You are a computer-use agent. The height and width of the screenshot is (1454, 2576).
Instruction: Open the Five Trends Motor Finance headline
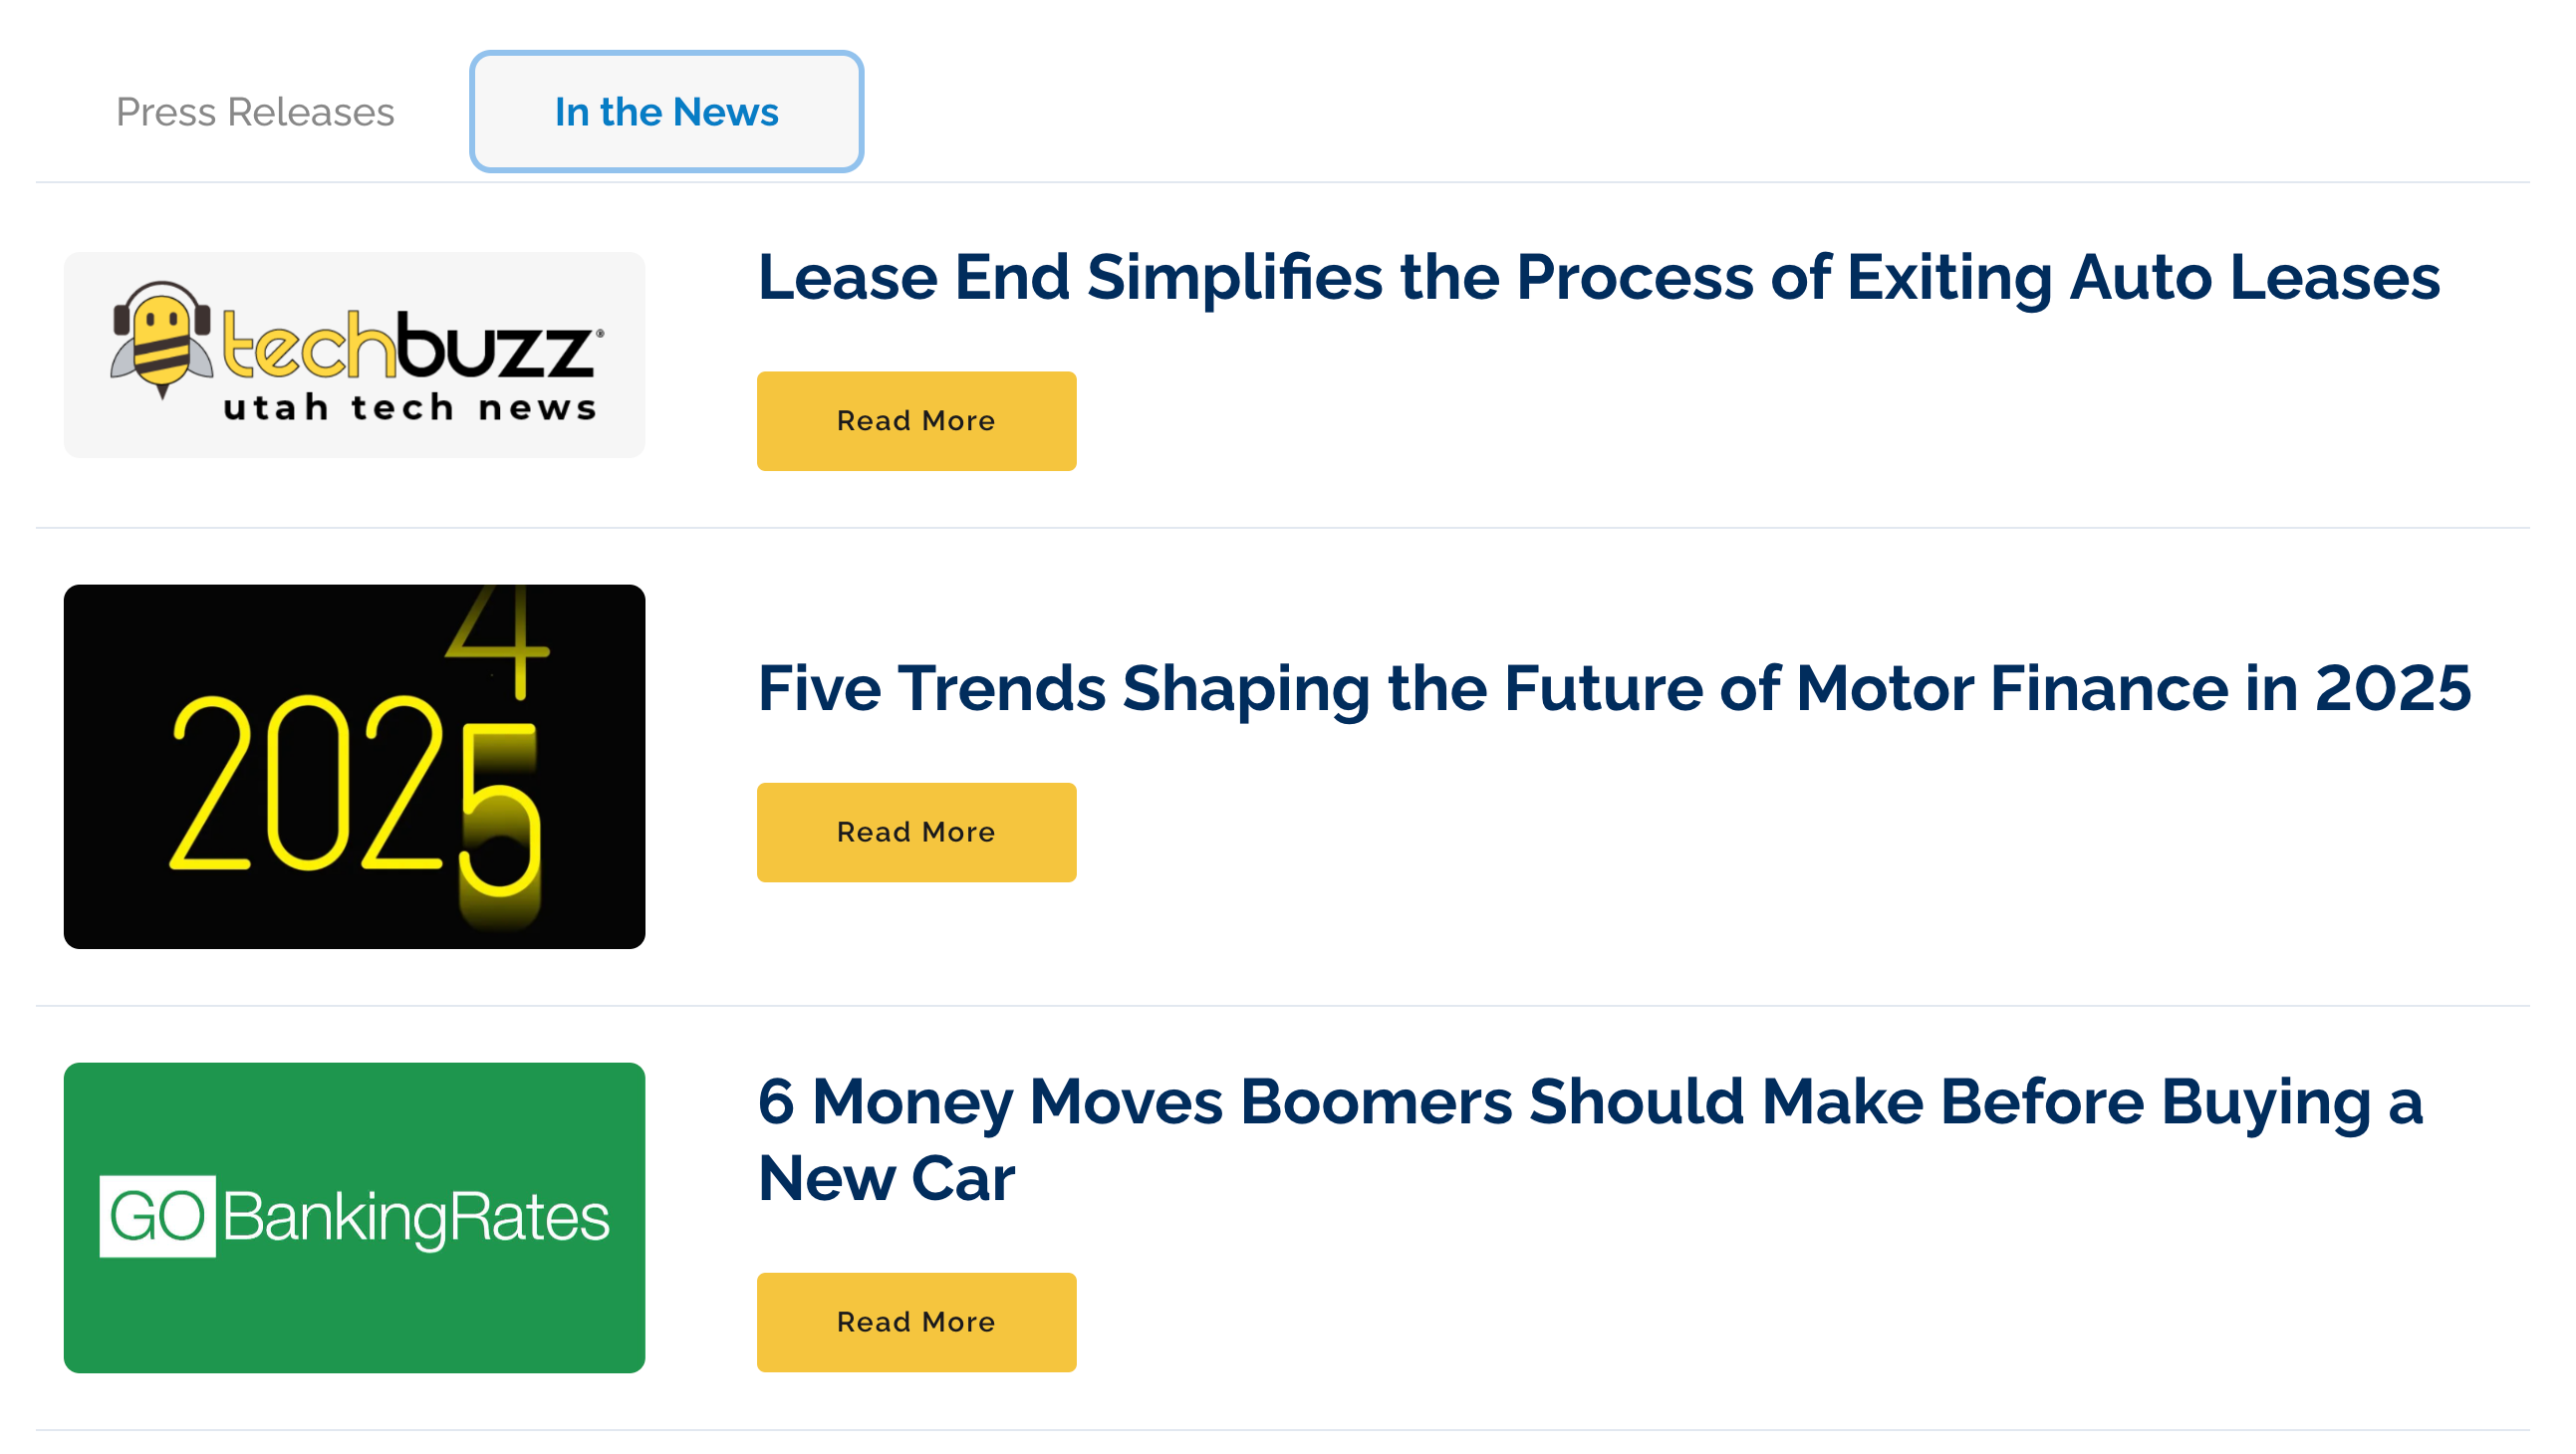pyautogui.click(x=1614, y=688)
